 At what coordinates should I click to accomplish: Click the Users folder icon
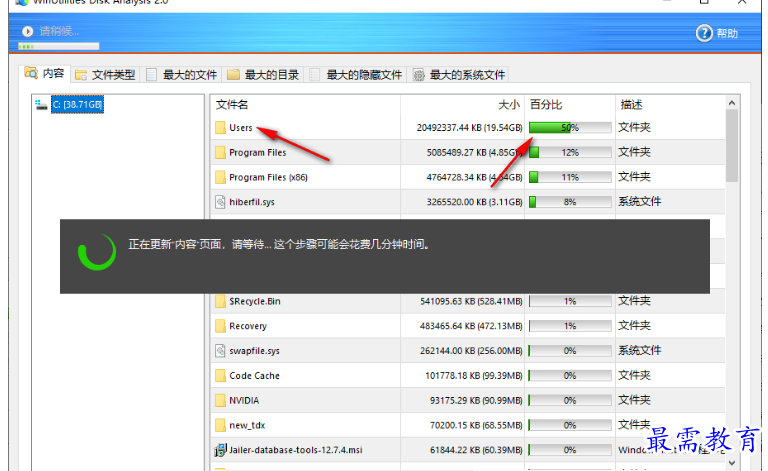[220, 128]
